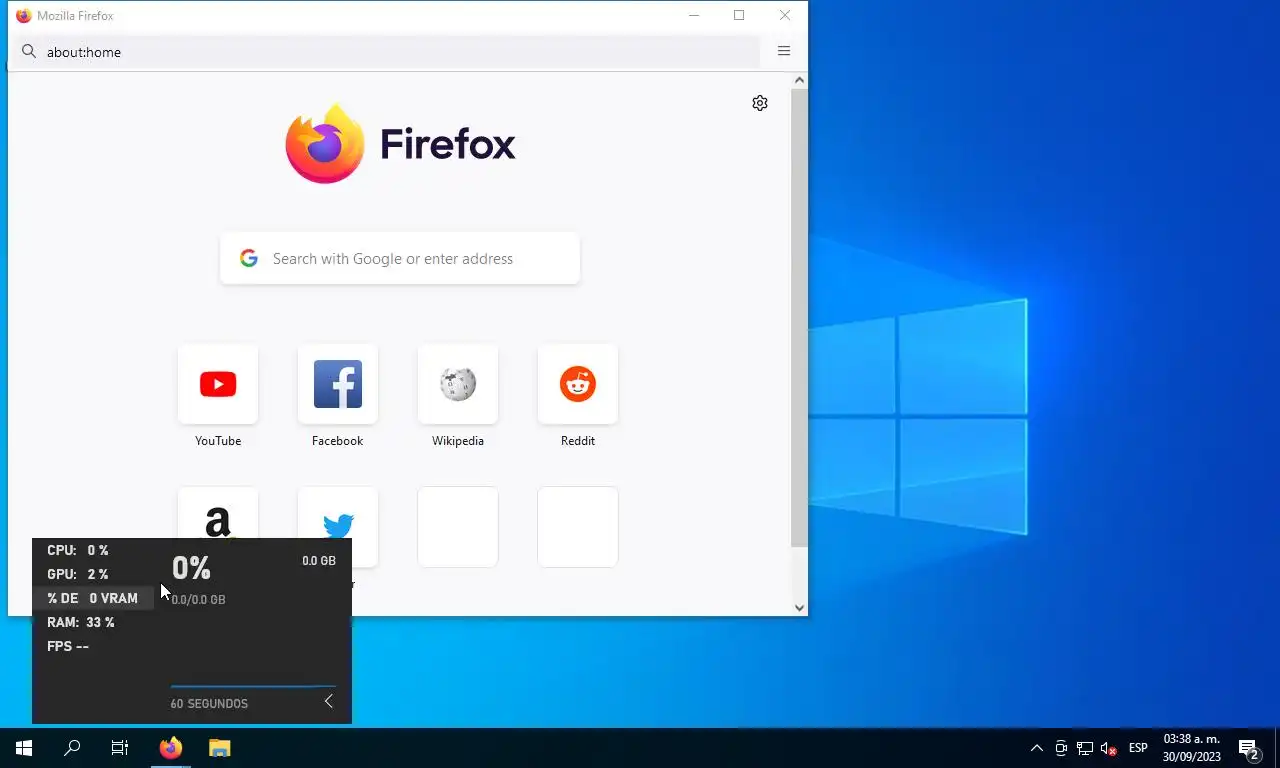Open File Explorer from taskbar
This screenshot has width=1280, height=768.
pos(219,748)
